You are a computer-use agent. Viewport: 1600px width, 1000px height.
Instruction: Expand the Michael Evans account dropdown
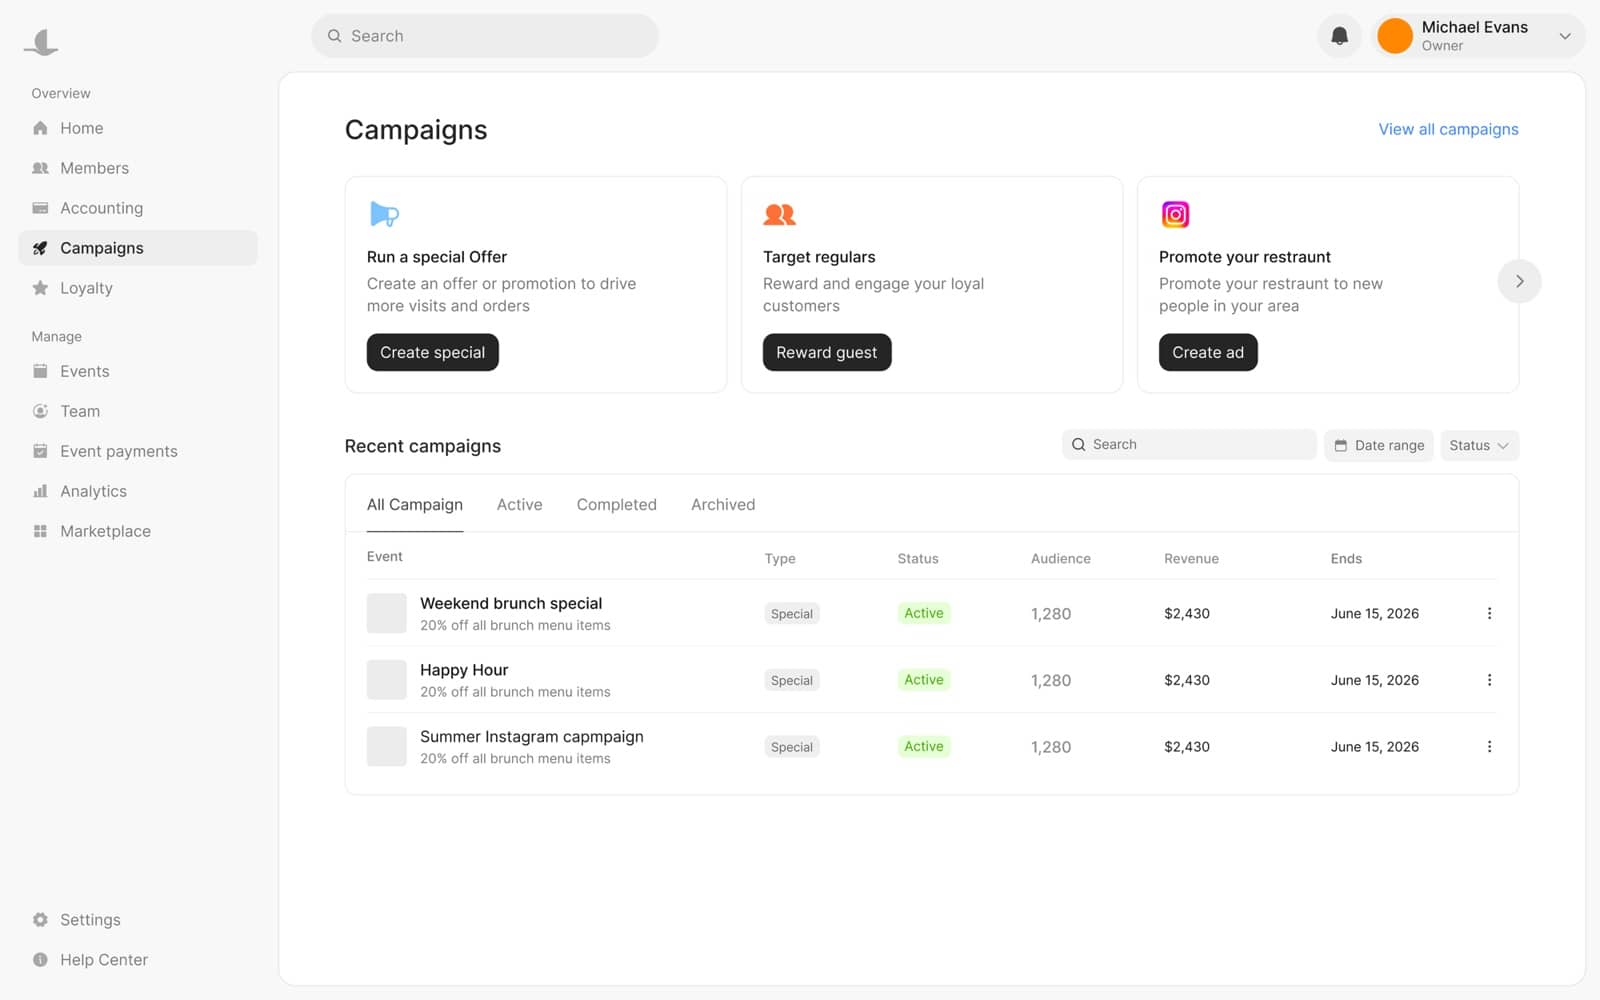(x=1565, y=36)
